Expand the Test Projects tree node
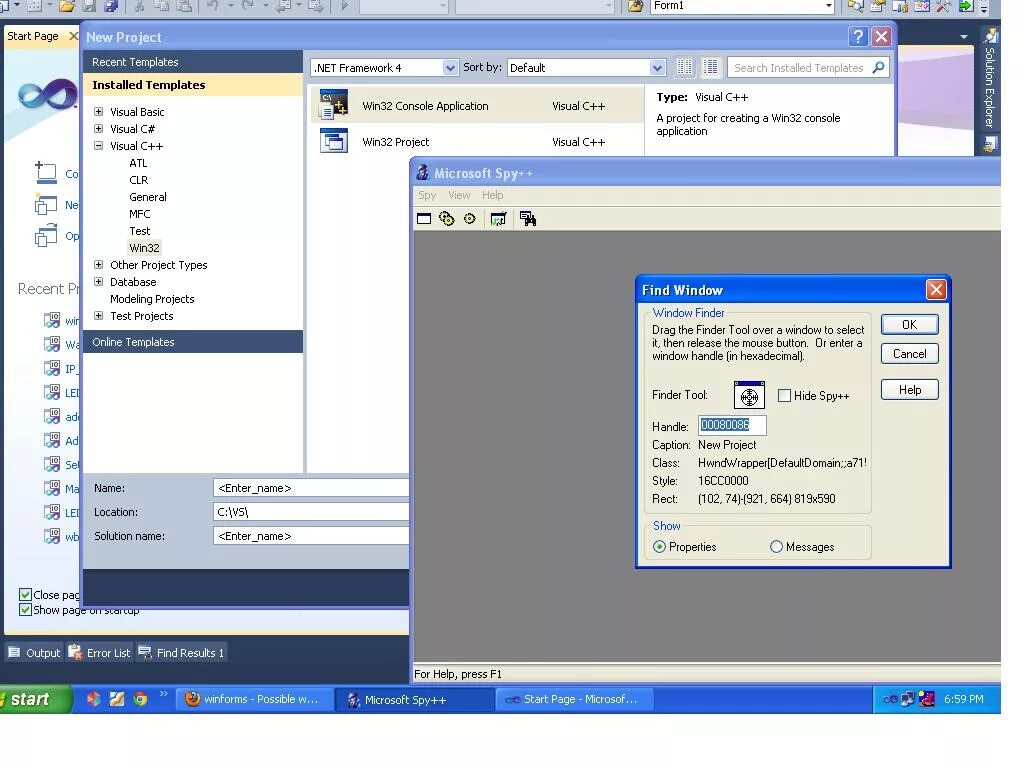 (99, 315)
